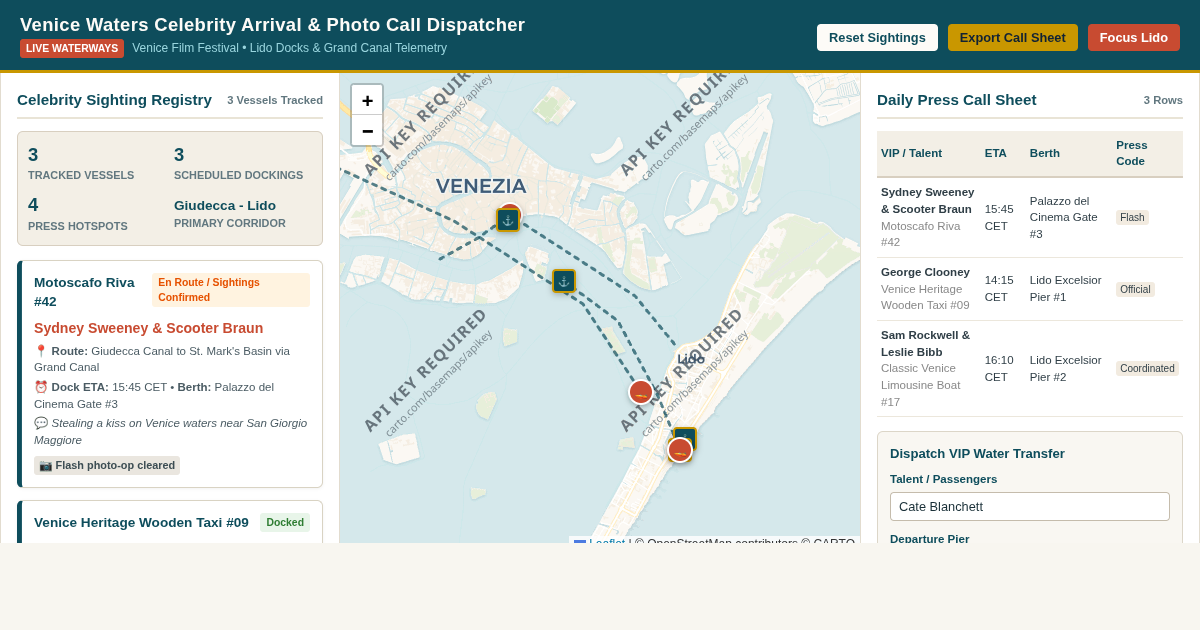Click the Venice Waters dispatcher title
Screen dimensions: 1200x630
(x=272, y=25)
